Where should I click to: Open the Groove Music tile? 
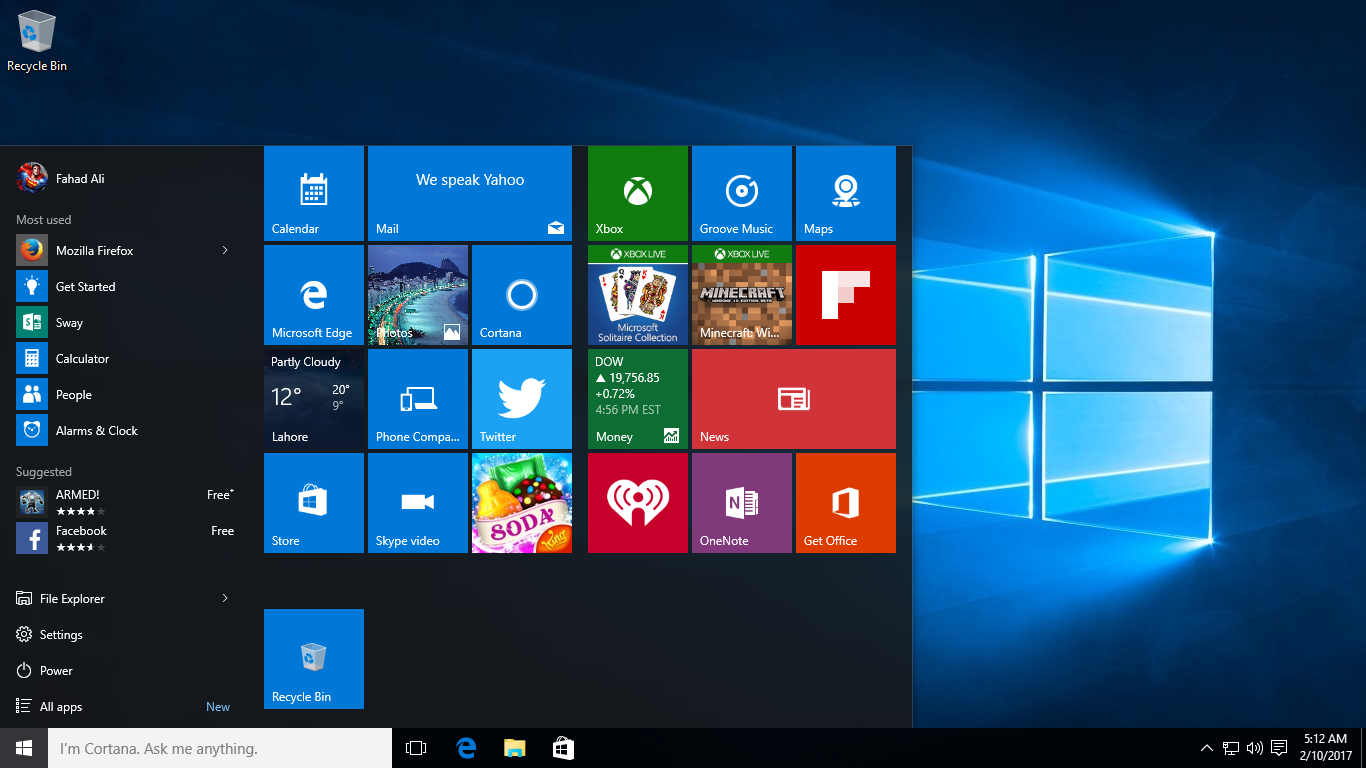coord(742,193)
